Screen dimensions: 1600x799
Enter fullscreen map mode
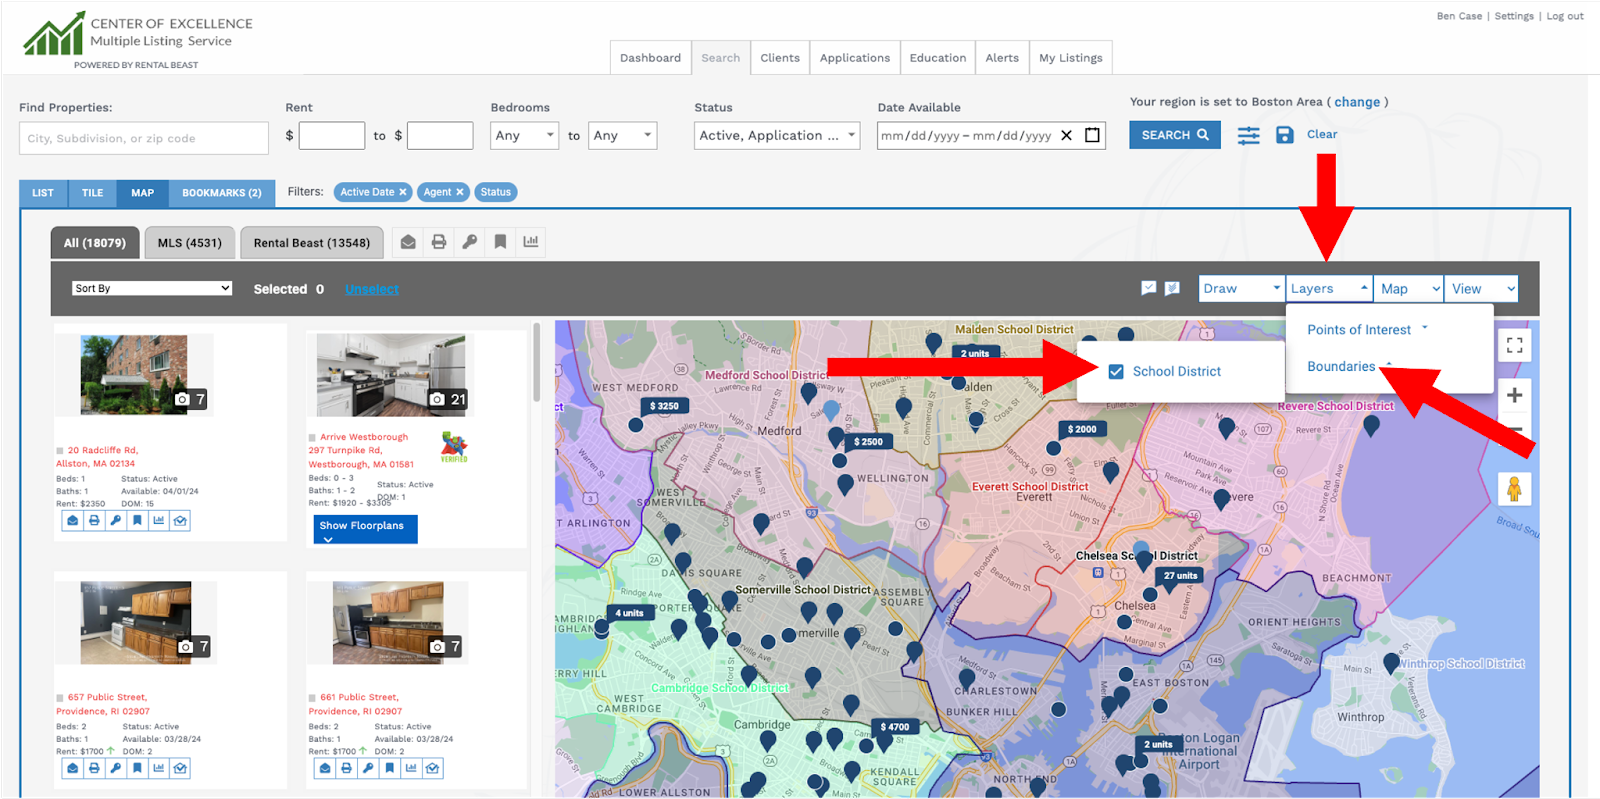click(1515, 345)
